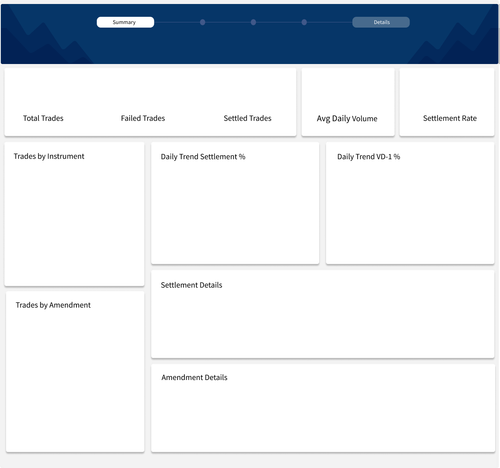
Task: Click the Failed Trades label
Action: (143, 118)
